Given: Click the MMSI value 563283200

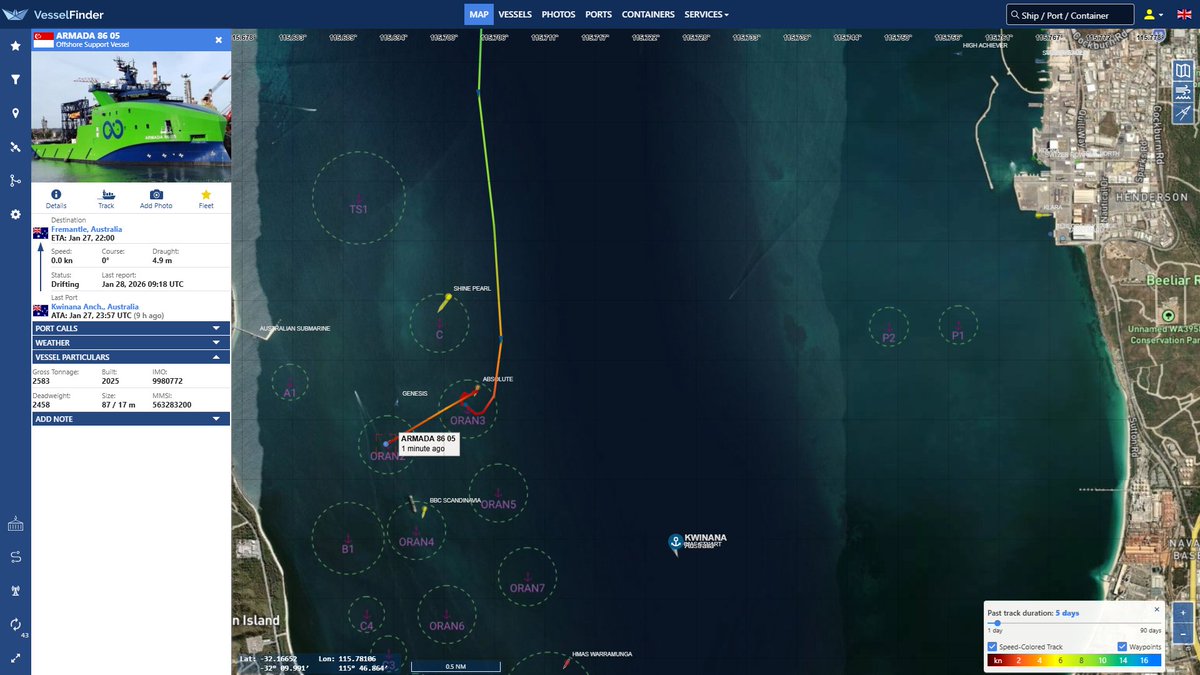Looking at the screenshot, I should [x=172, y=405].
